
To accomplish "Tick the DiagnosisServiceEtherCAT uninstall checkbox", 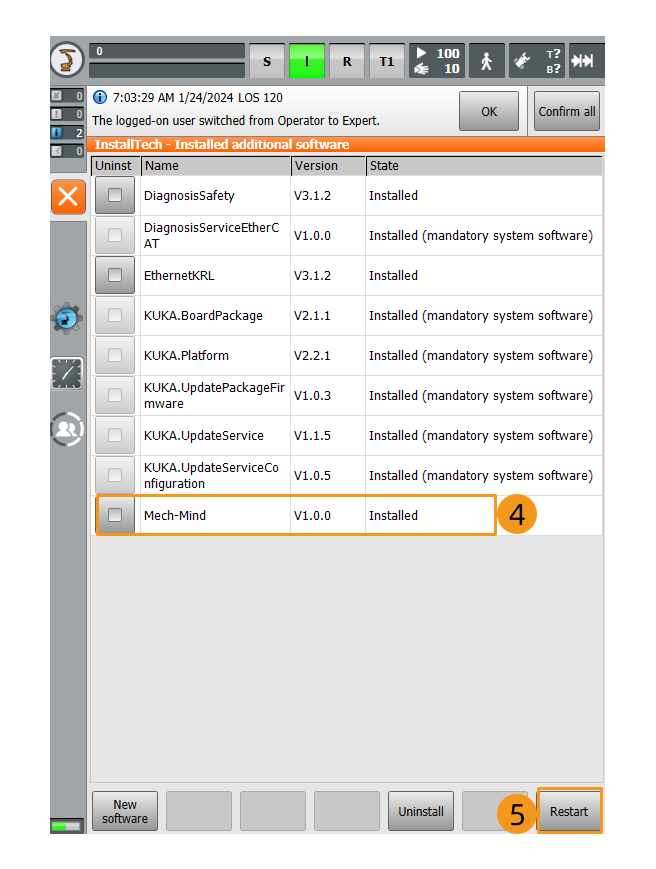I will pos(115,235).
